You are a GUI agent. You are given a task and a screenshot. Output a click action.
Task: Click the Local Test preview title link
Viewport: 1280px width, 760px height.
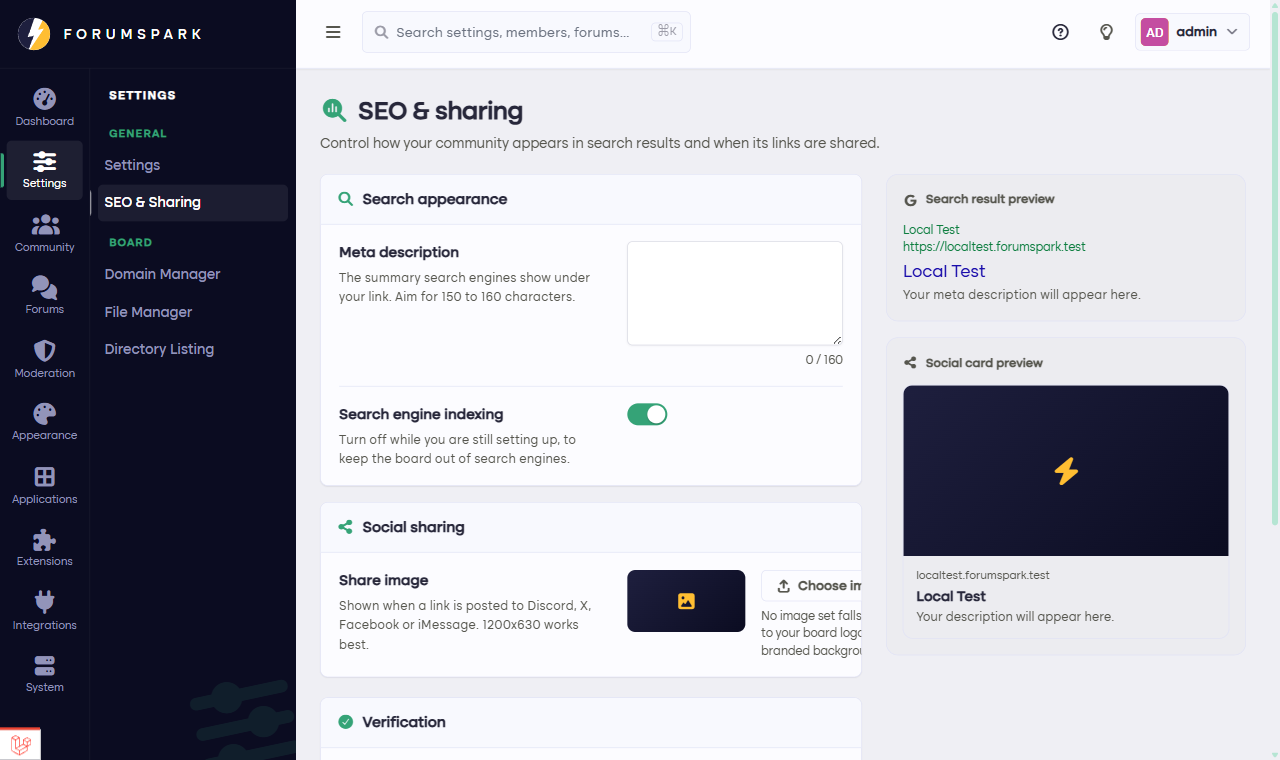944,271
